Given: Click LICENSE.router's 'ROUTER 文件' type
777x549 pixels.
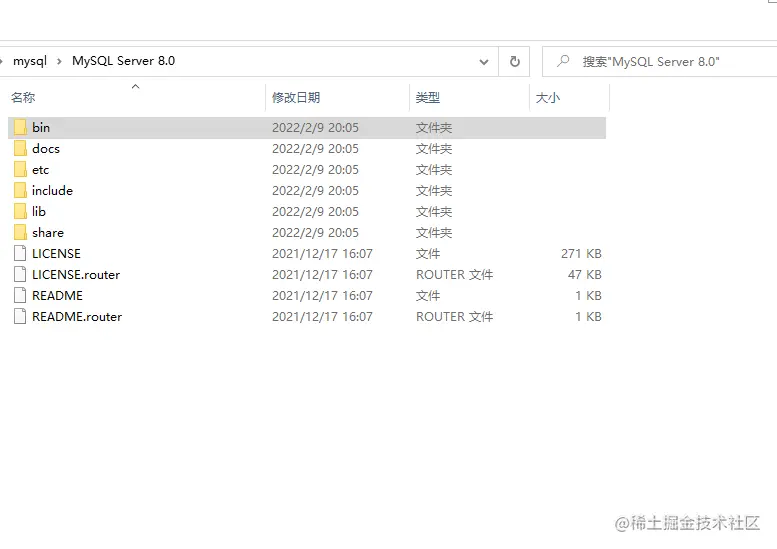Looking at the screenshot, I should tap(454, 274).
